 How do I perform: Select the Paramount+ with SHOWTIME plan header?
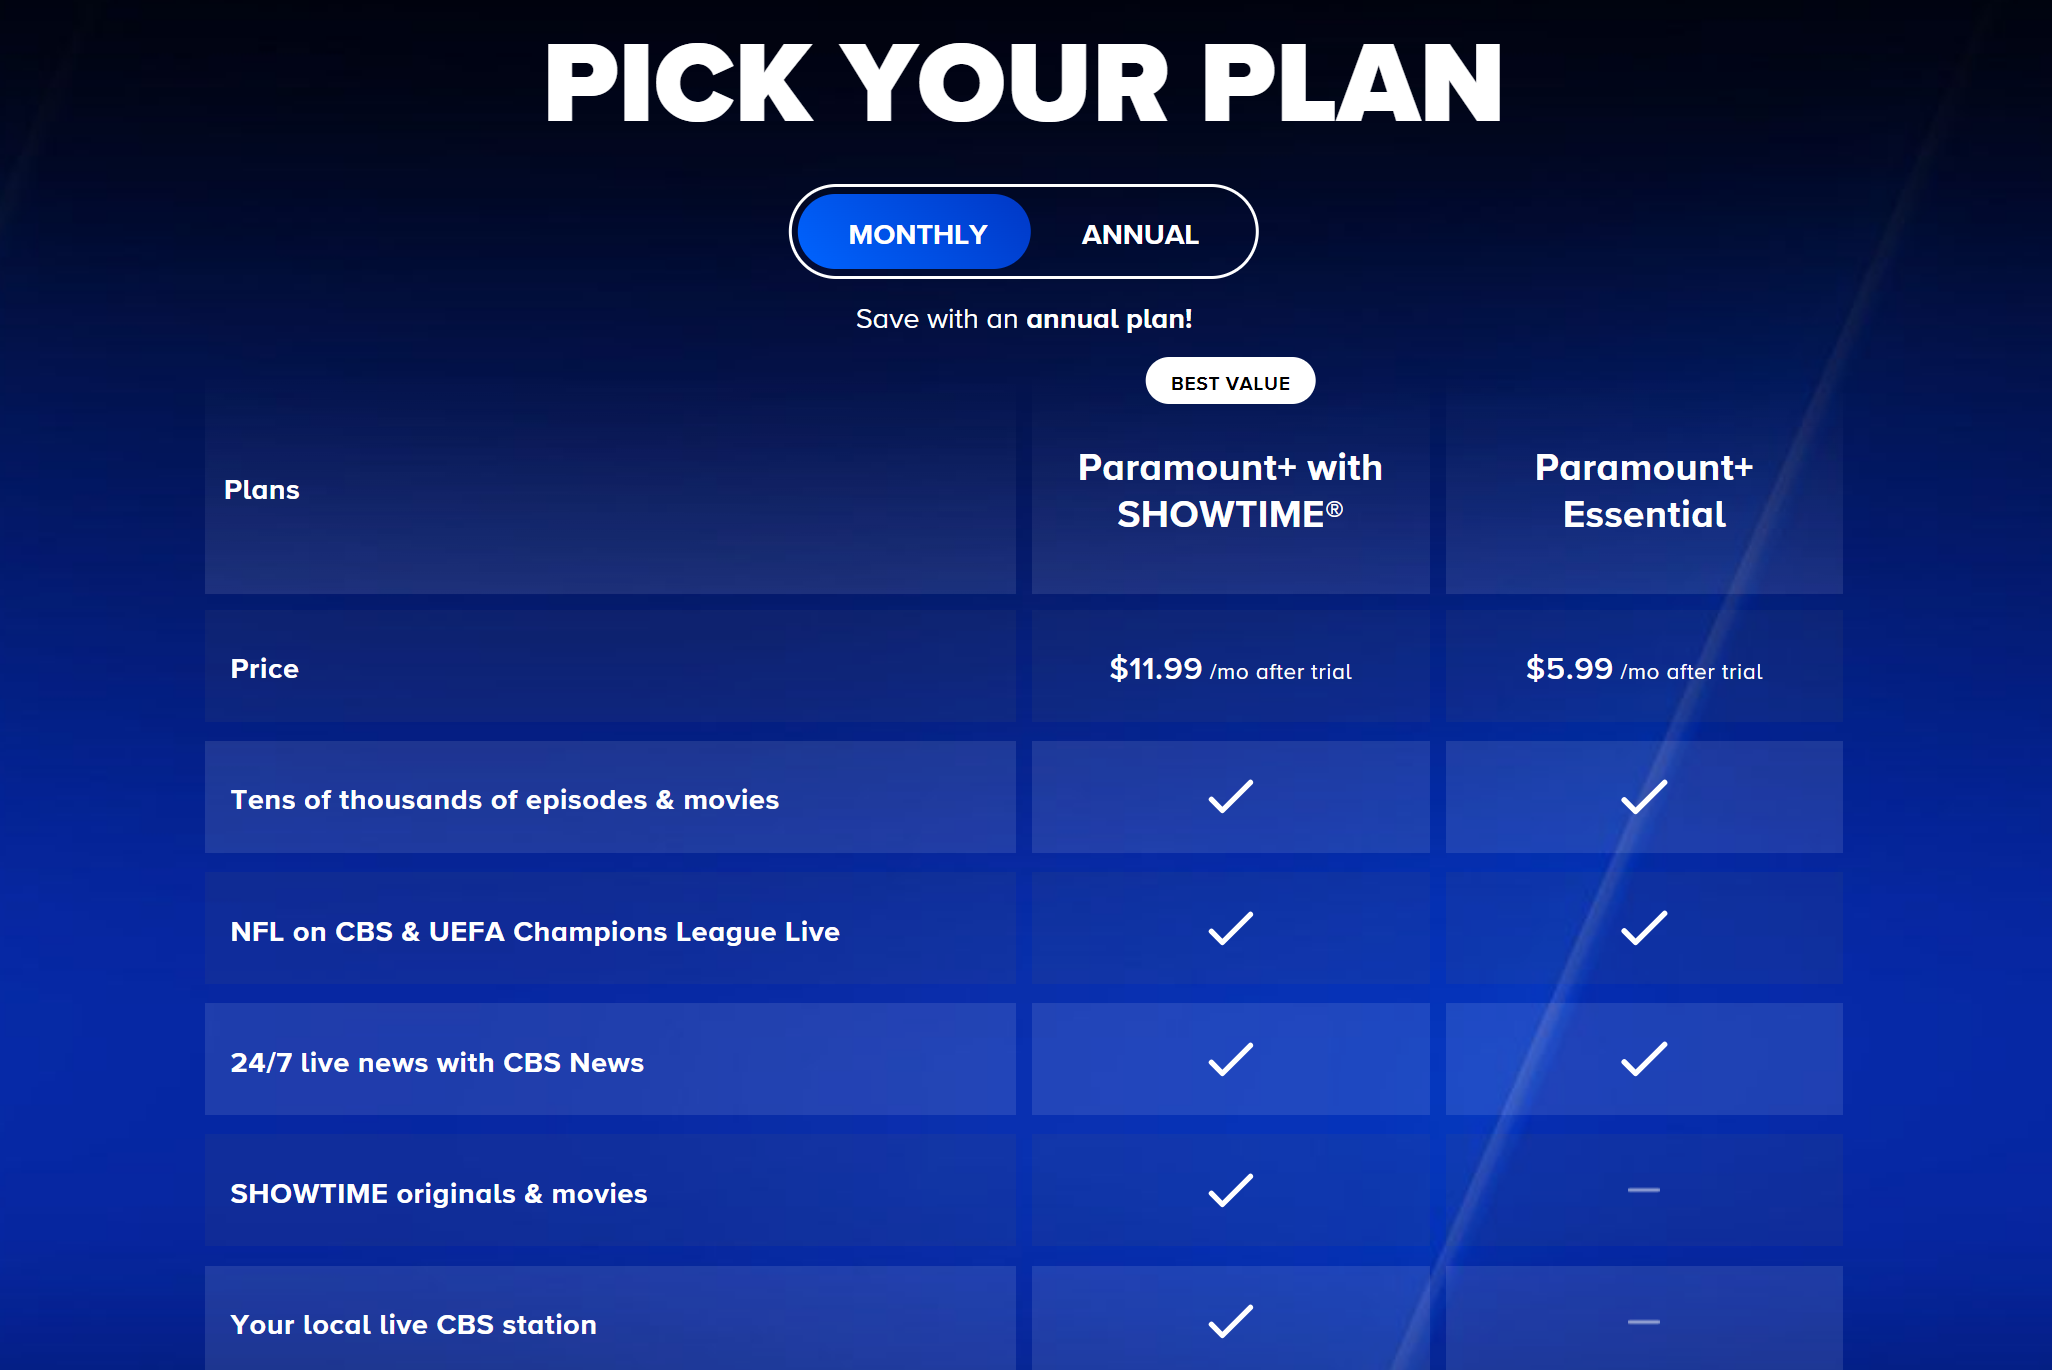pyautogui.click(x=1230, y=491)
